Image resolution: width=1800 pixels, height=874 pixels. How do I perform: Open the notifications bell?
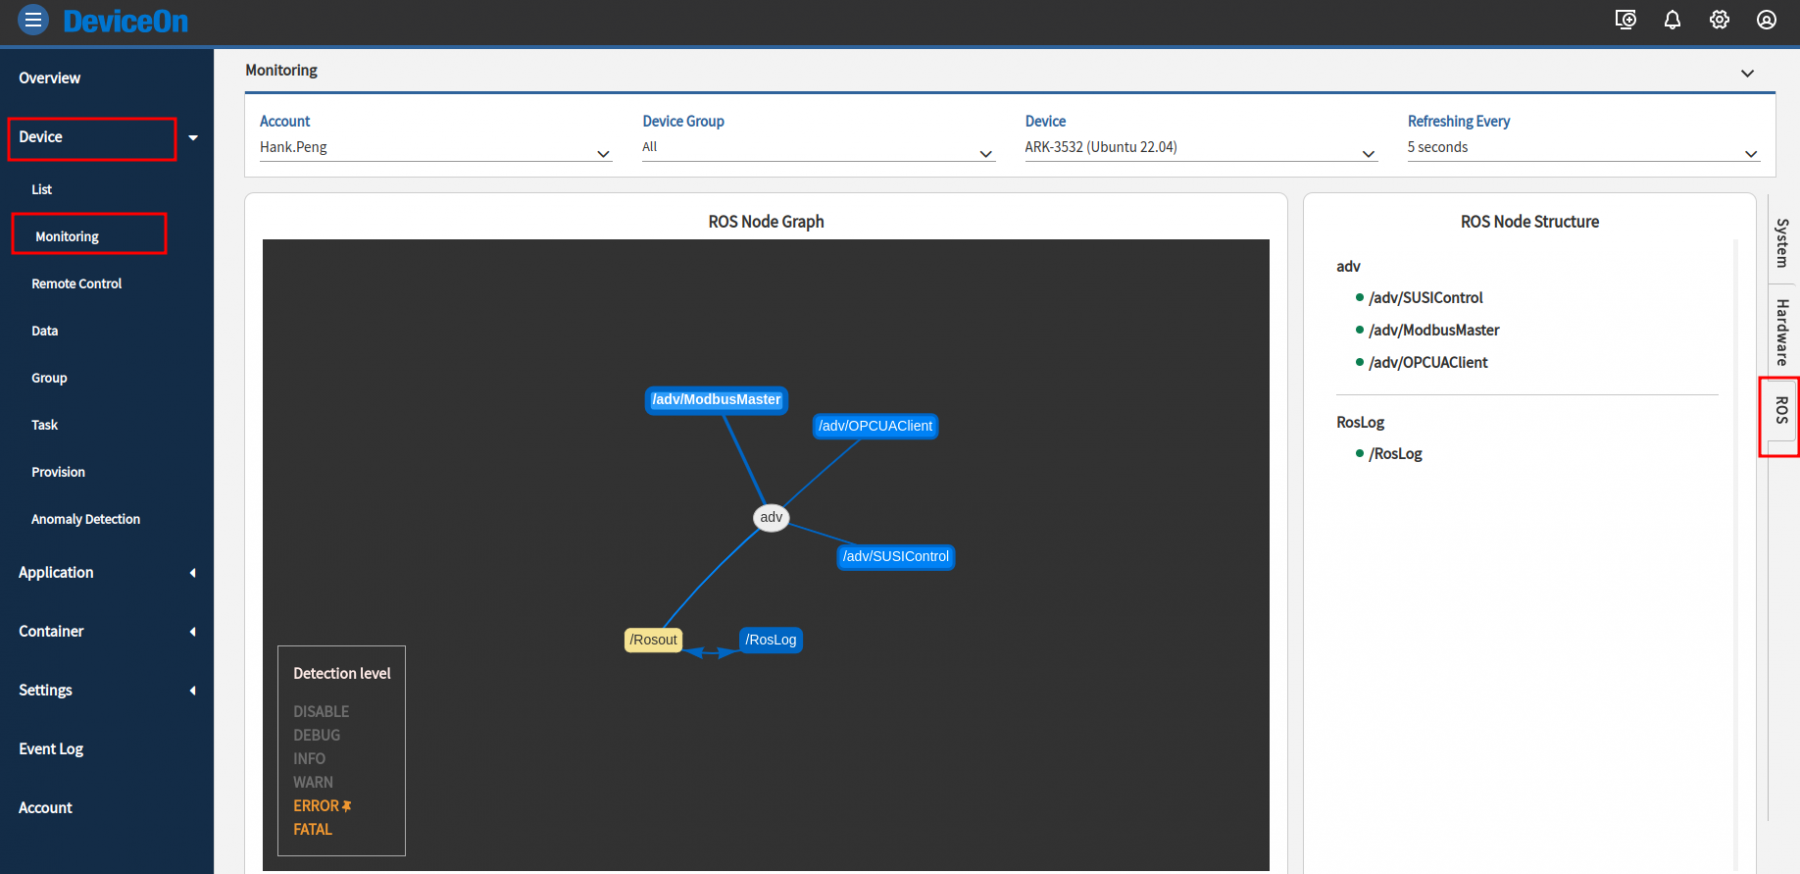coord(1672,20)
